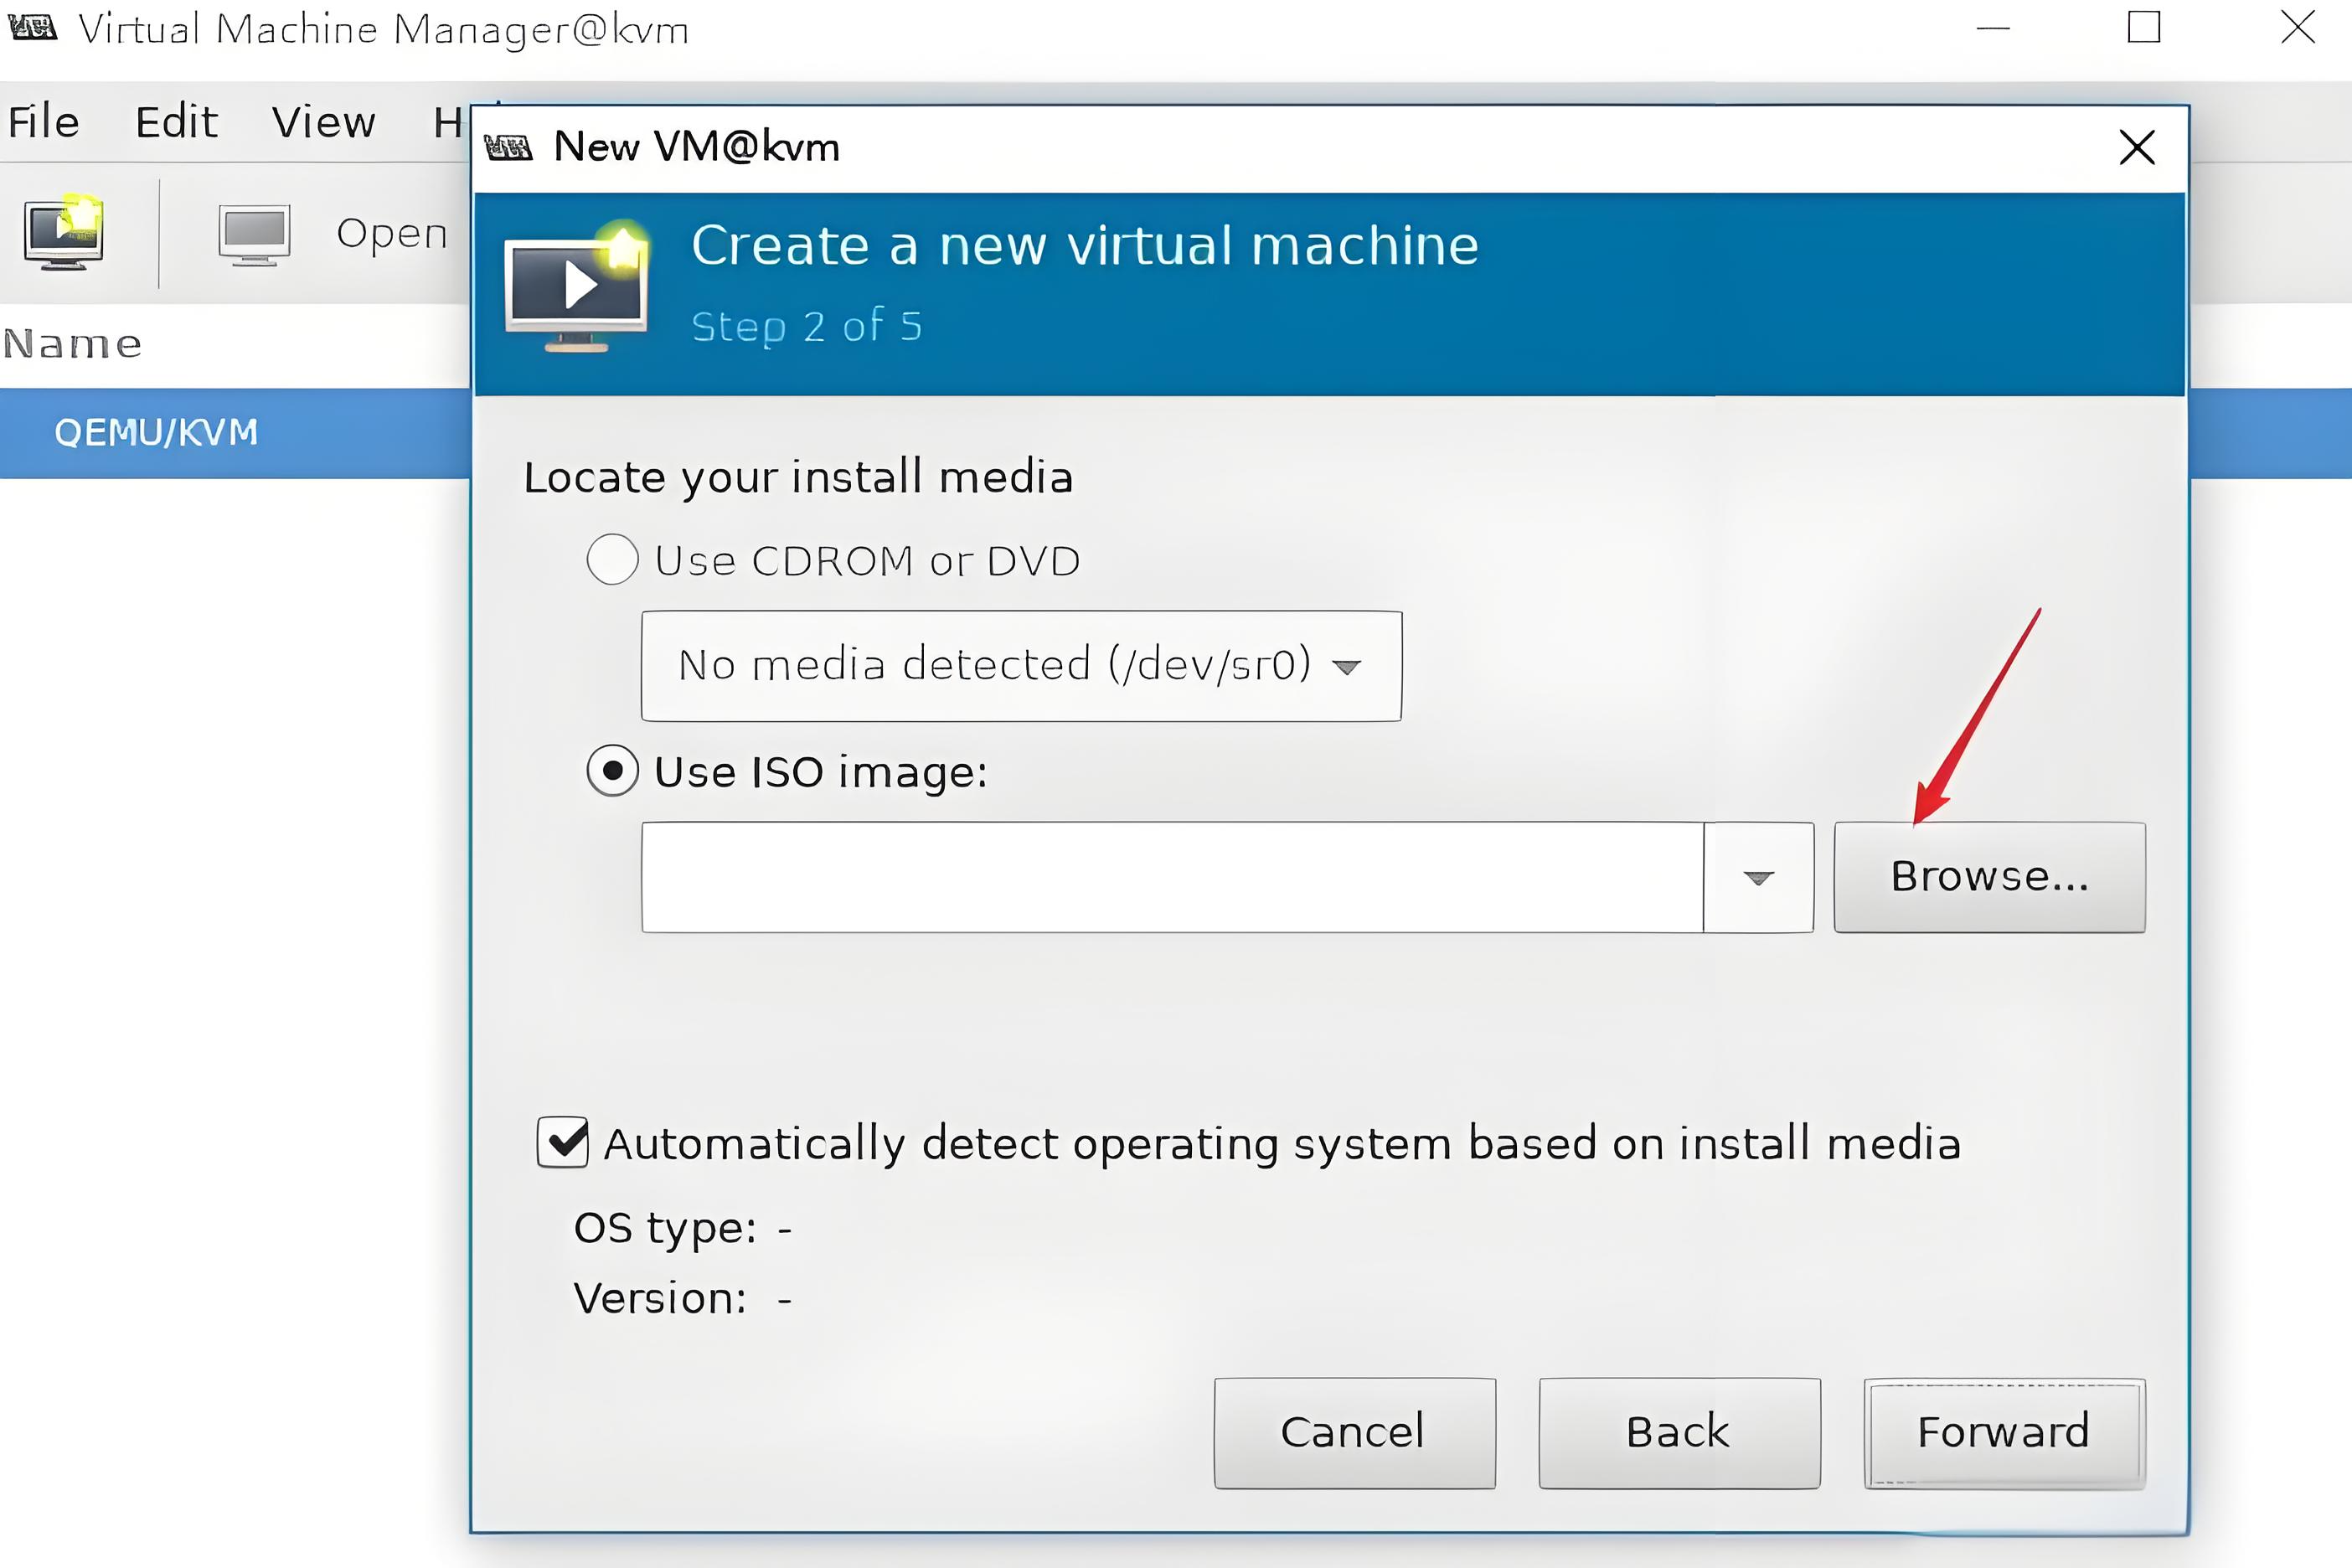The width and height of the screenshot is (2352, 1568).
Task: Uncheck automatically detect operating system checkbox
Action: coord(563,1142)
